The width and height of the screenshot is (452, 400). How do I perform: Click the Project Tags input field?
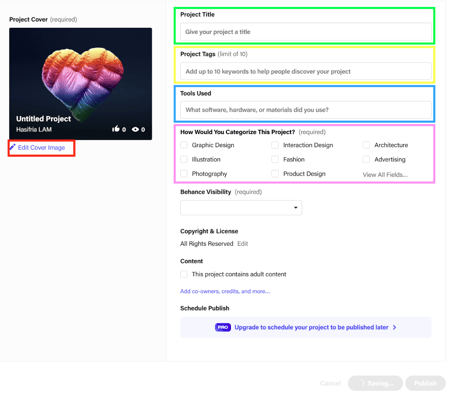306,71
